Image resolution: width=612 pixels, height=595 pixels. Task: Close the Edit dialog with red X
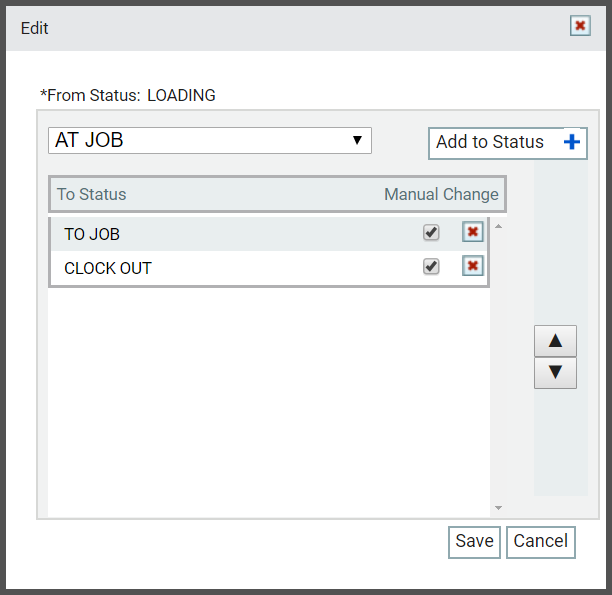(580, 26)
